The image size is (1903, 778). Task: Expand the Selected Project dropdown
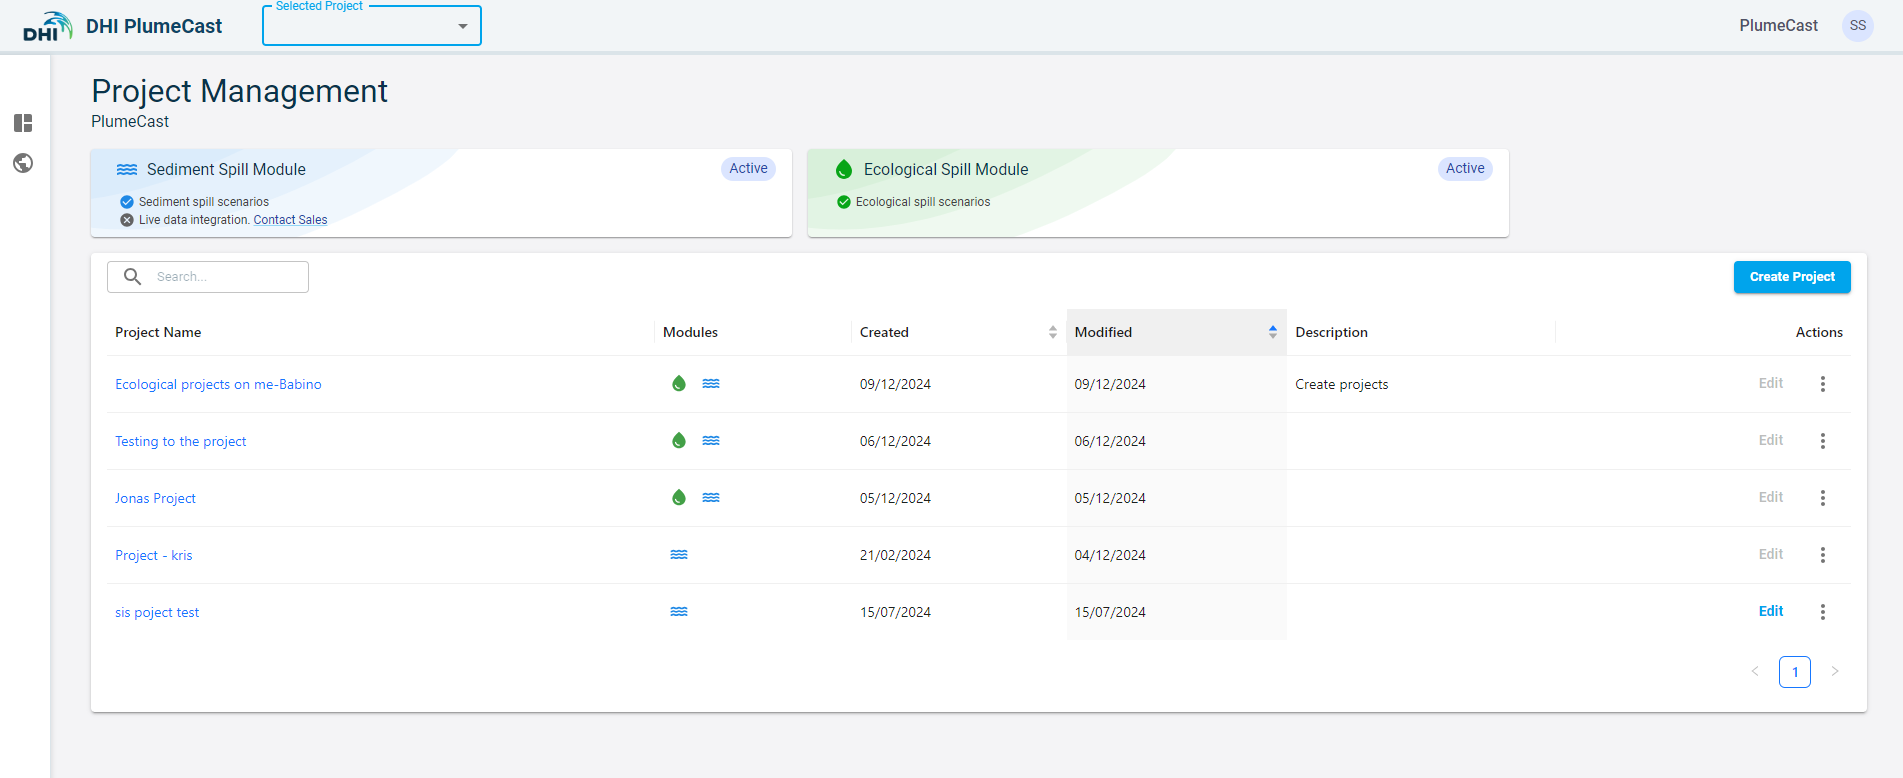point(462,26)
